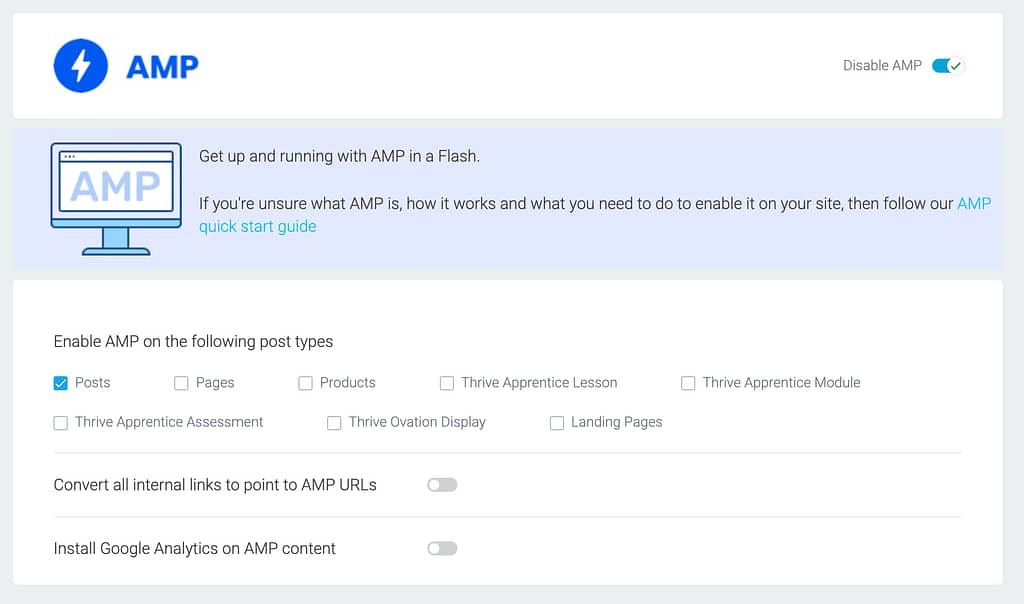This screenshot has height=604, width=1024.
Task: Tick the Thrive Apprentice Assessment checkbox
Action: 61,423
